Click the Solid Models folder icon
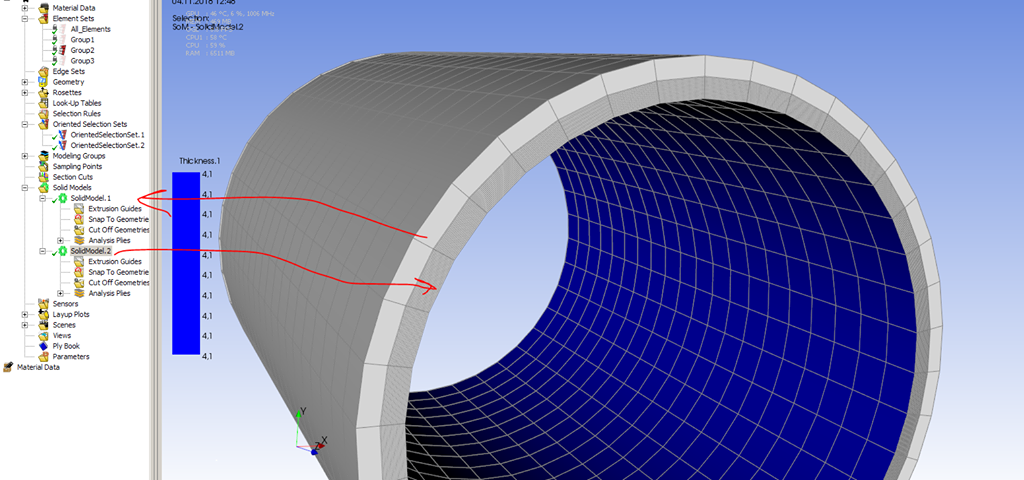Viewport: 1024px width, 480px height. tap(43, 187)
